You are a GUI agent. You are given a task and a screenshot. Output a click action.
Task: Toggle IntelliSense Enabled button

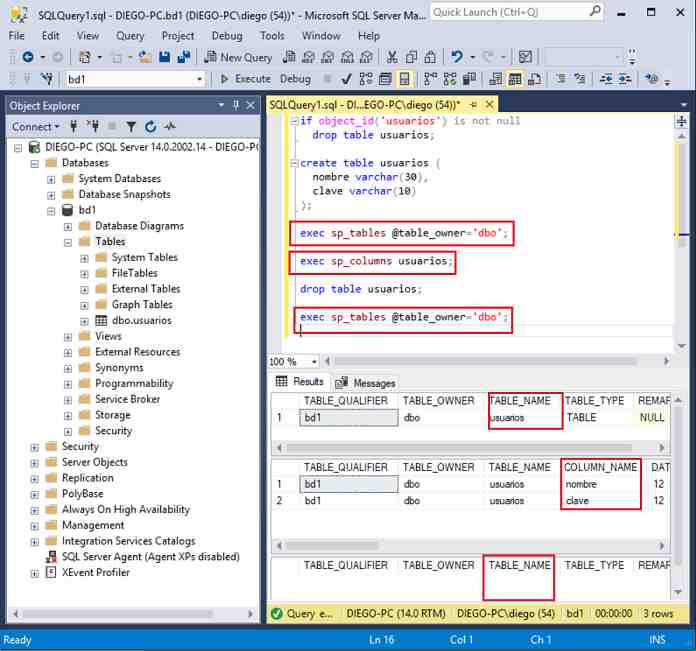(x=404, y=79)
